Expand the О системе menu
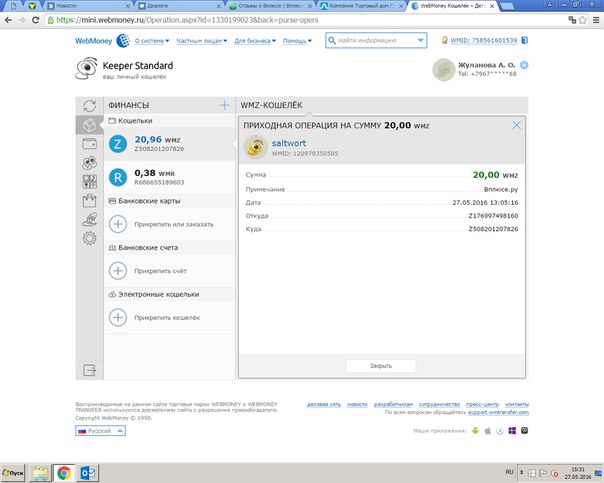The width and height of the screenshot is (604, 483). pos(152,41)
